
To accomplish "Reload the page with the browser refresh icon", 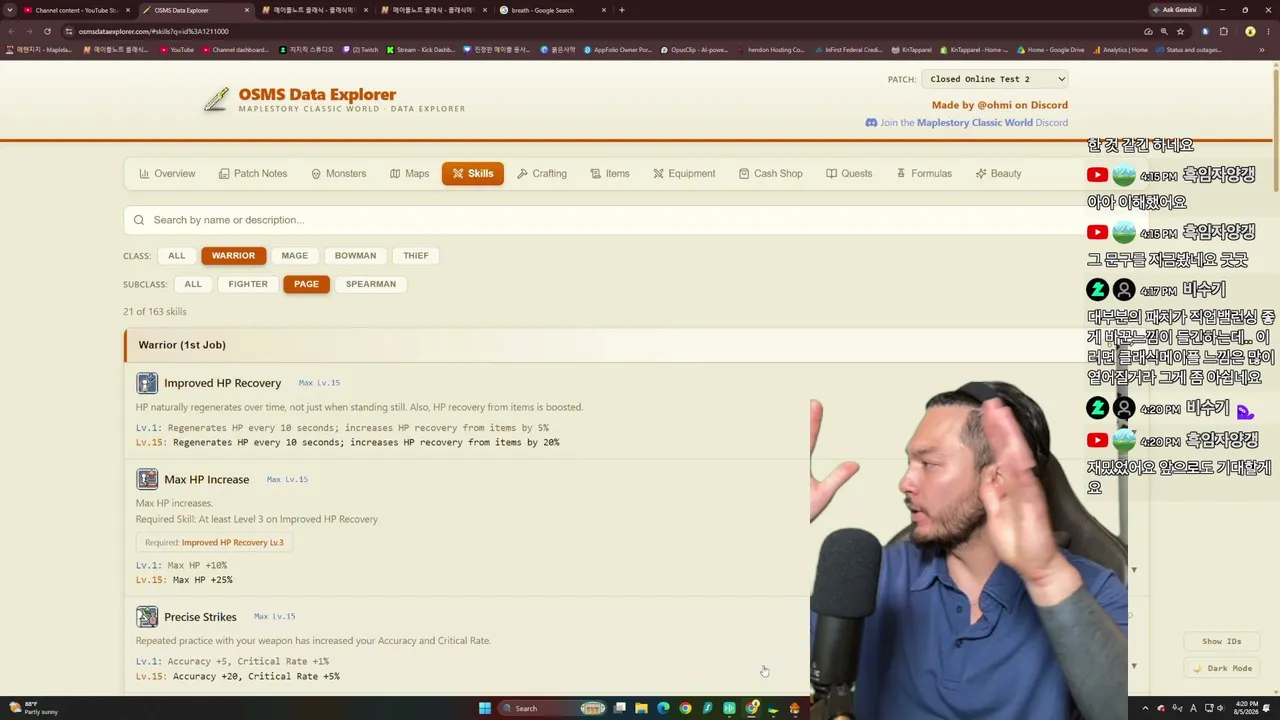I will pyautogui.click(x=47, y=31).
